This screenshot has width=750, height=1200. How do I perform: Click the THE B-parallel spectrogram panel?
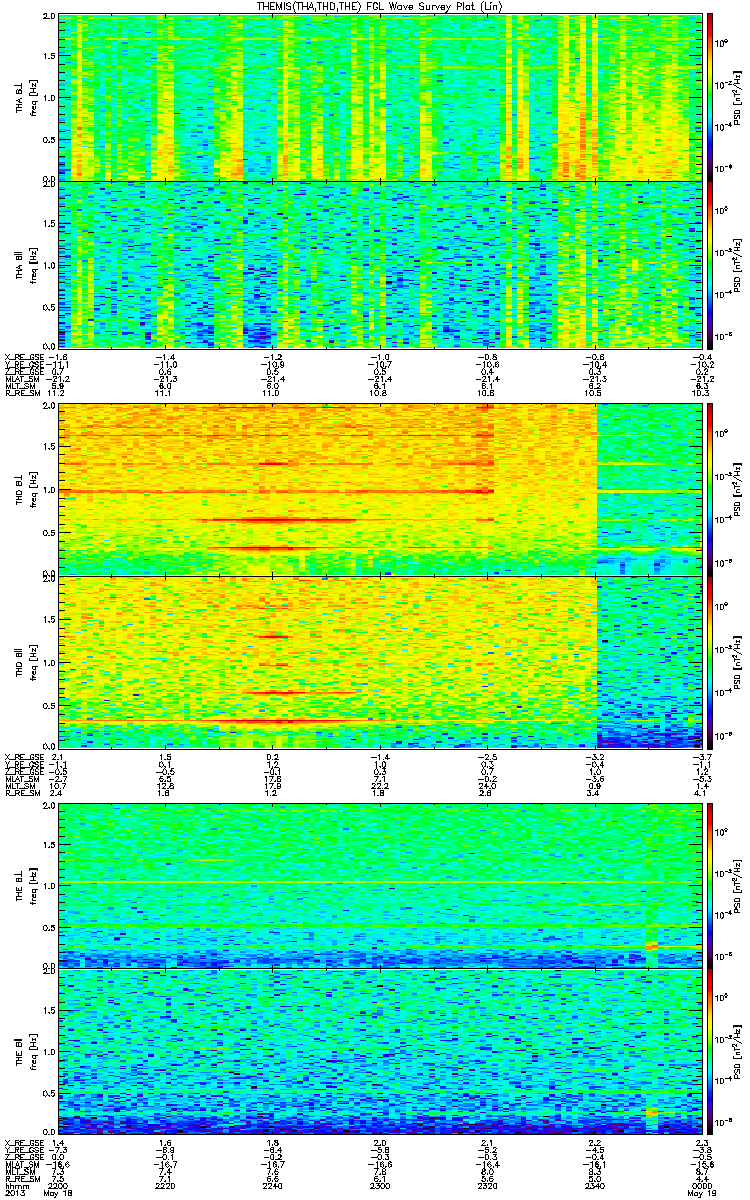coord(379,1051)
